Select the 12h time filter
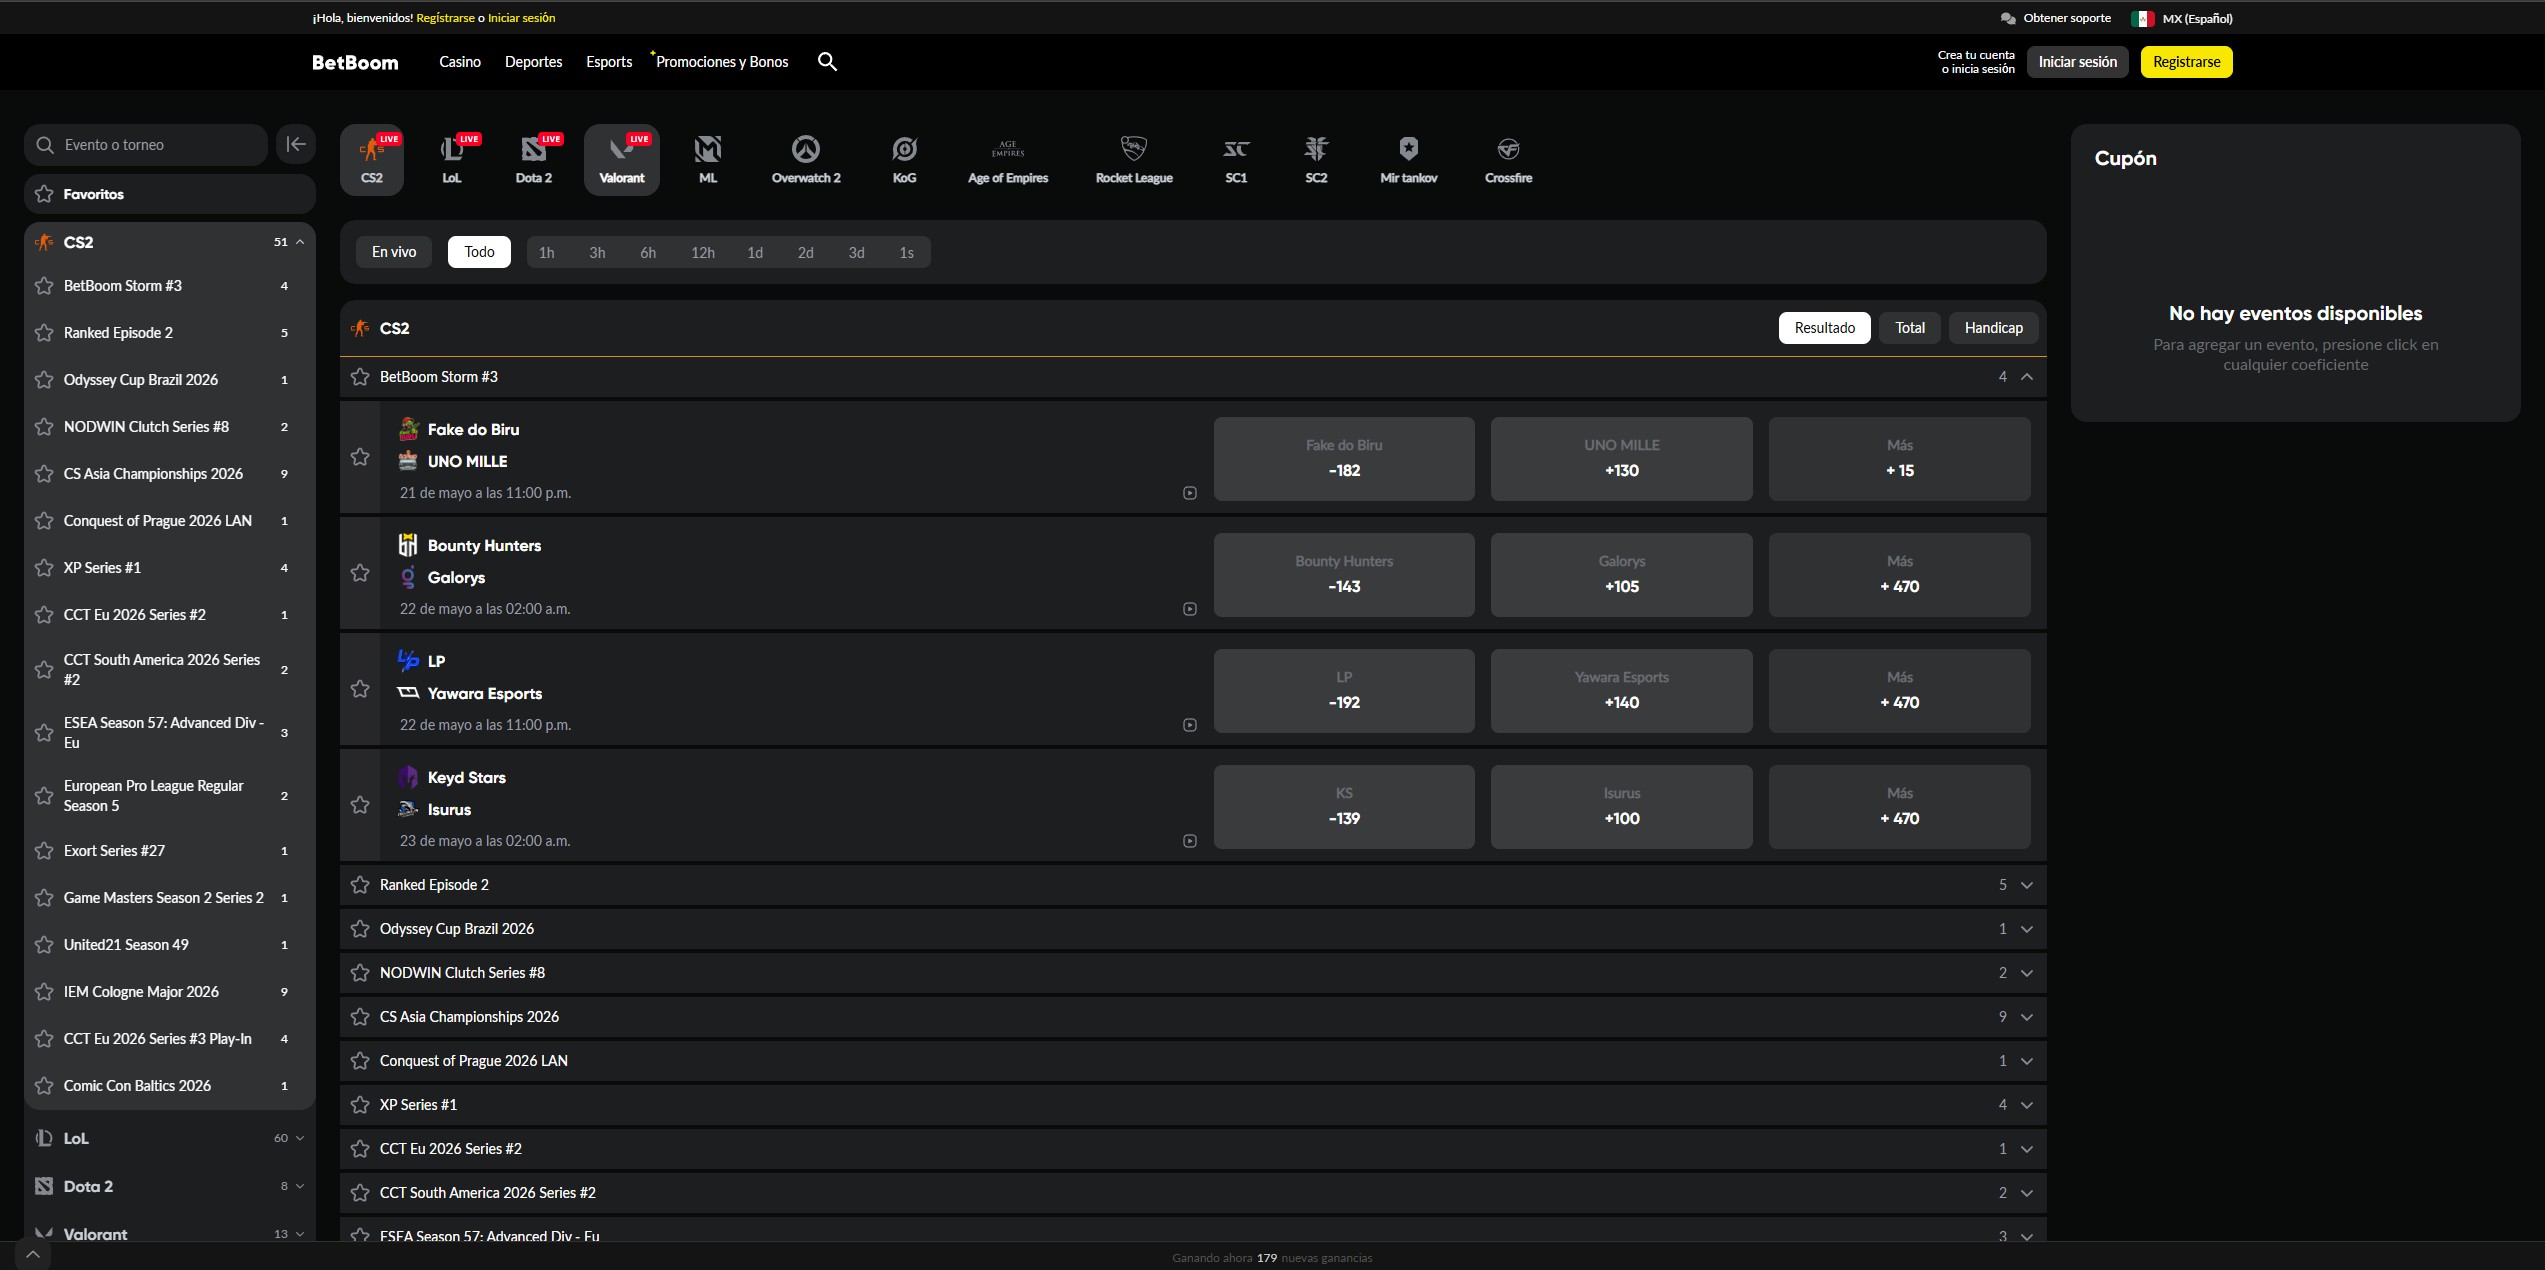This screenshot has width=2545, height=1270. 703,253
